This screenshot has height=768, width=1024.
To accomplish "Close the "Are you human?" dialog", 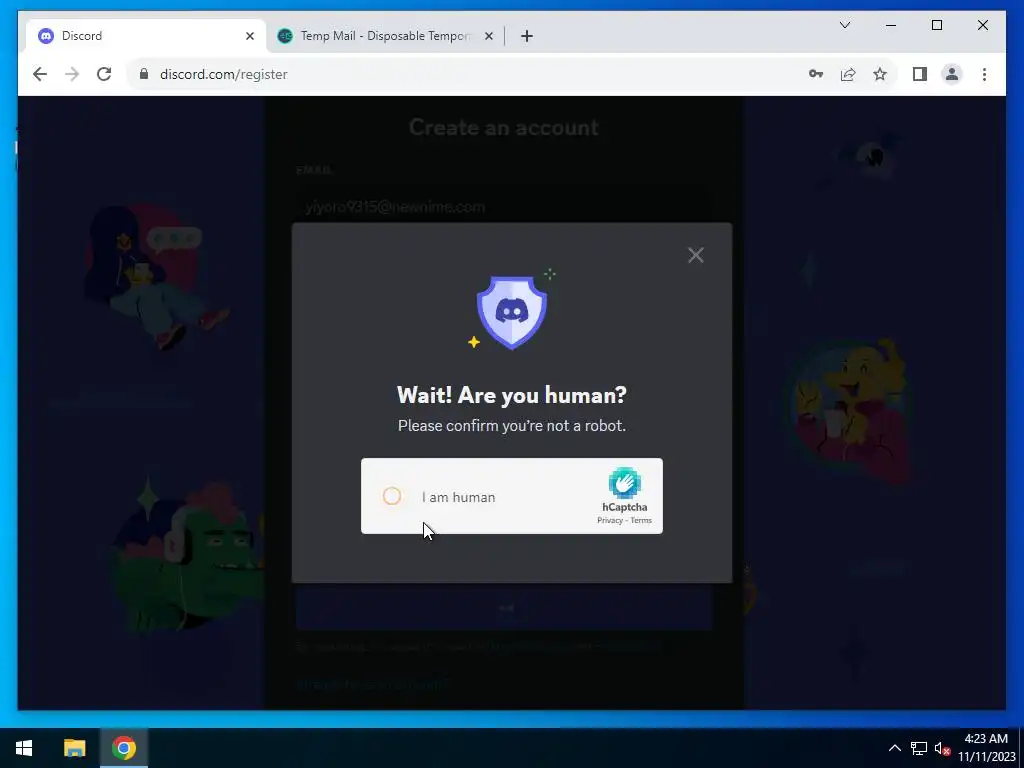I will click(696, 255).
